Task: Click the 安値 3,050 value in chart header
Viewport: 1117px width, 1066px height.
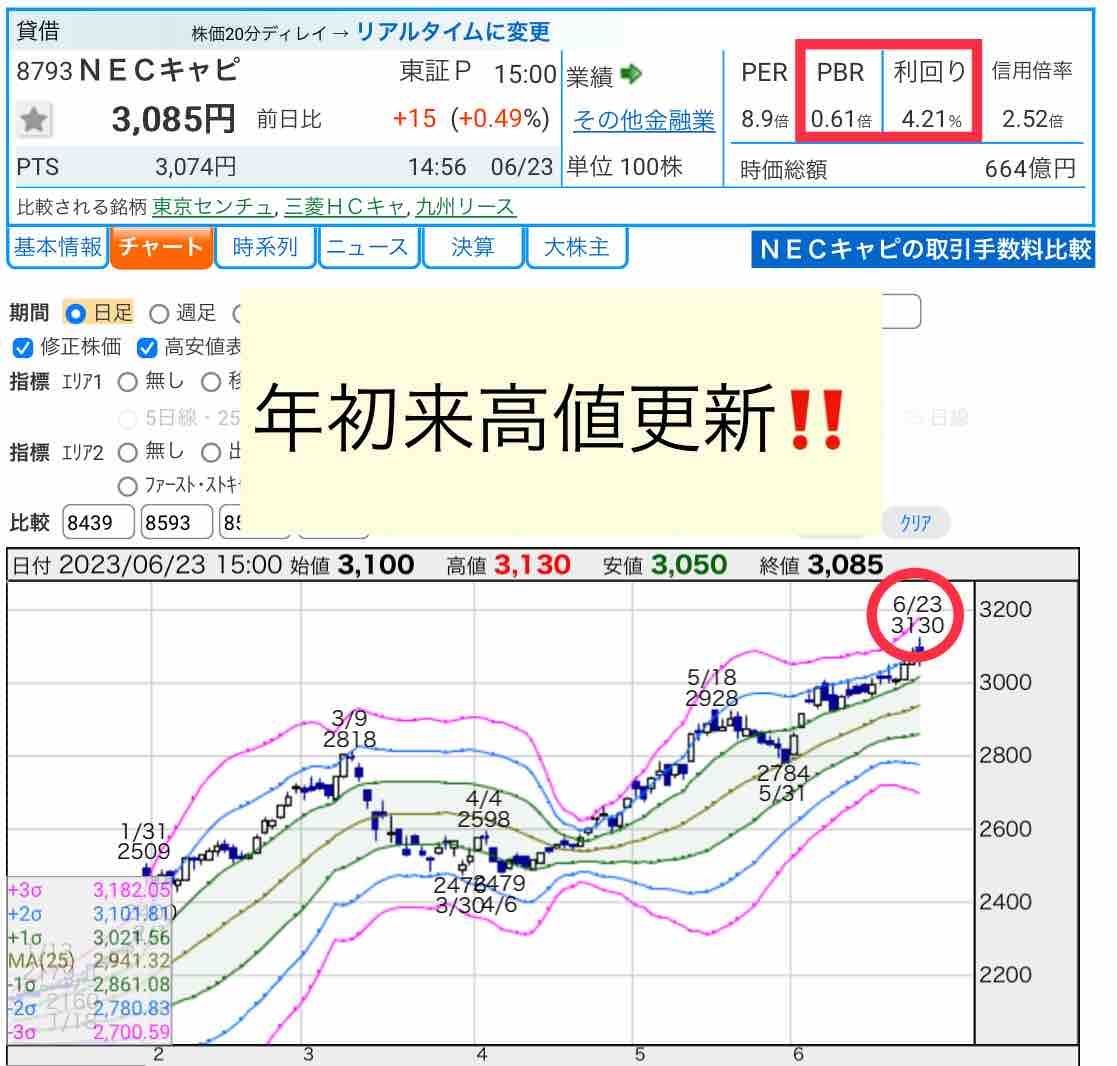Action: coord(689,565)
